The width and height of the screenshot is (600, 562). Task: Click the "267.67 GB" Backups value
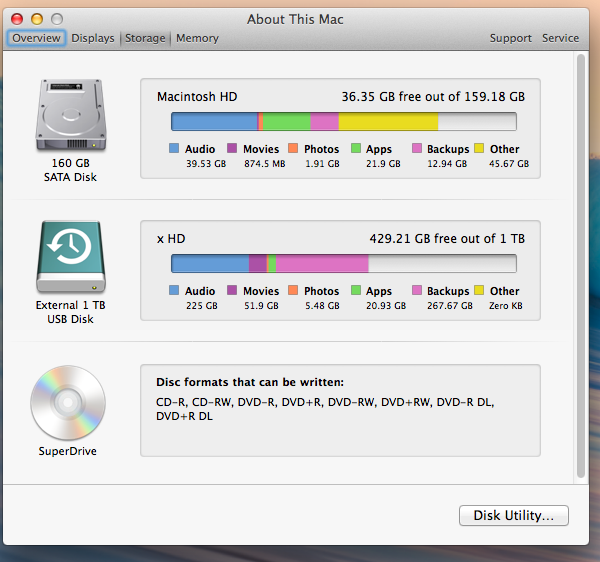(450, 306)
